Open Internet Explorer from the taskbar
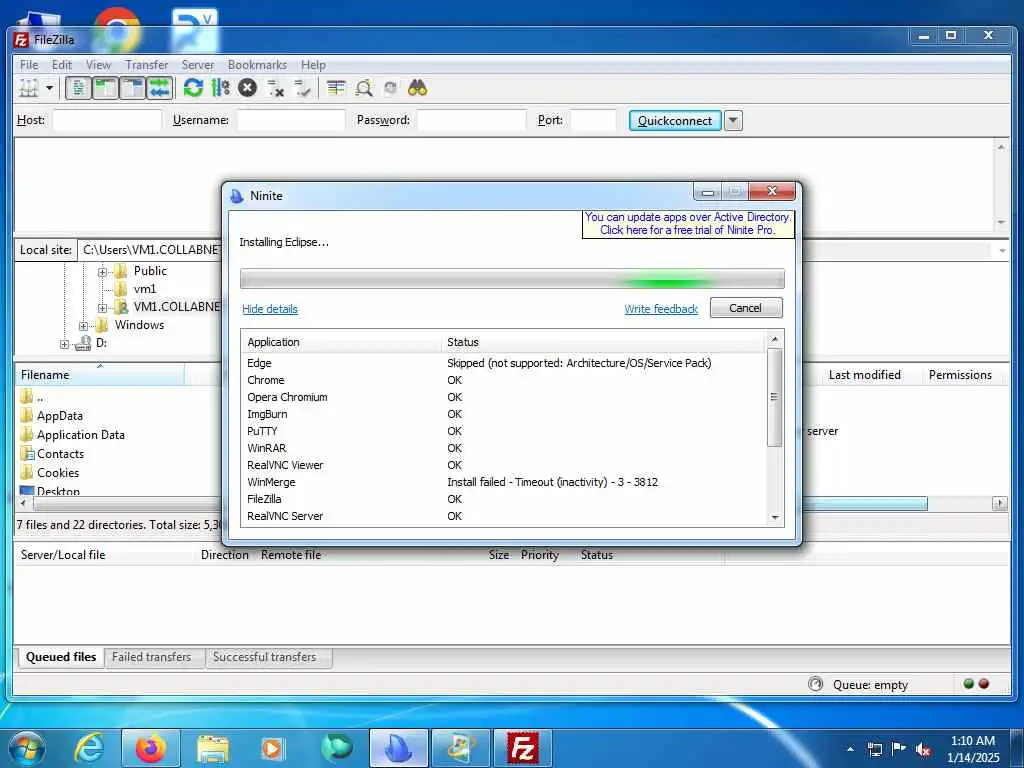1024x768 pixels. pyautogui.click(x=89, y=748)
